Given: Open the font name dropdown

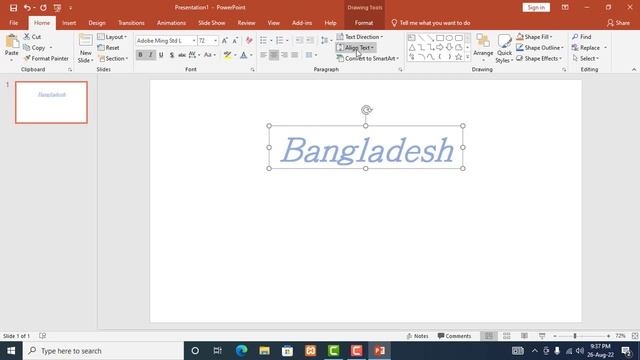Looking at the screenshot, I should coord(194,40).
